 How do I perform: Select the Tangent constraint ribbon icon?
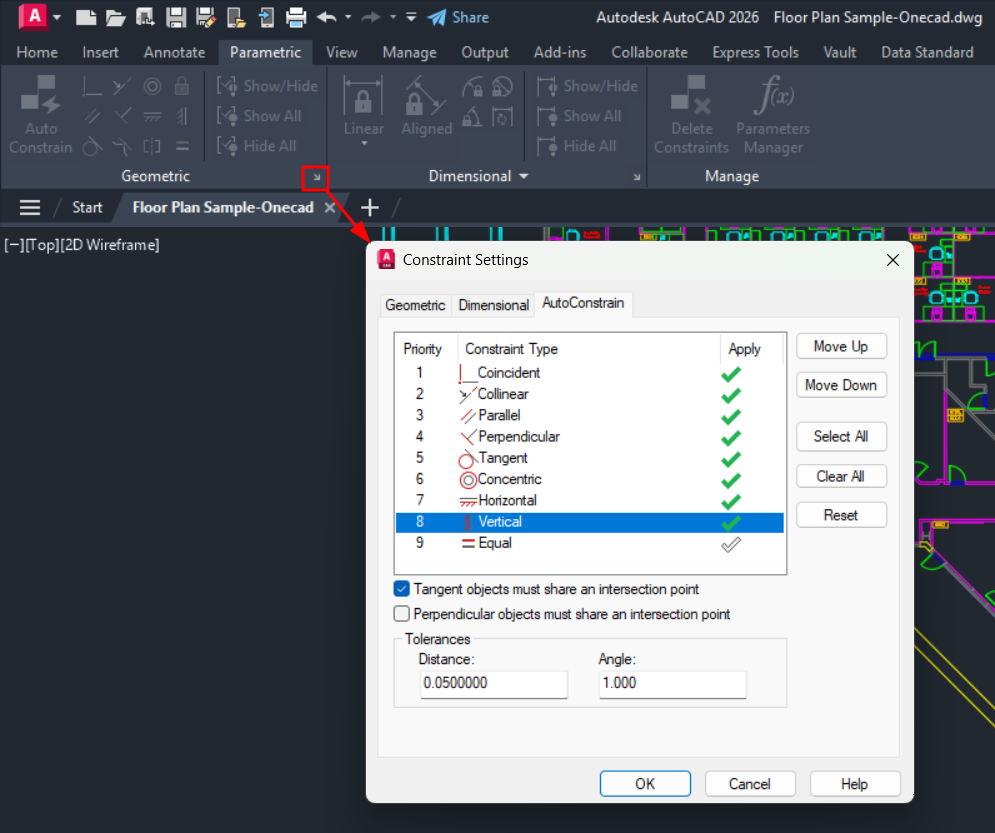(92, 147)
